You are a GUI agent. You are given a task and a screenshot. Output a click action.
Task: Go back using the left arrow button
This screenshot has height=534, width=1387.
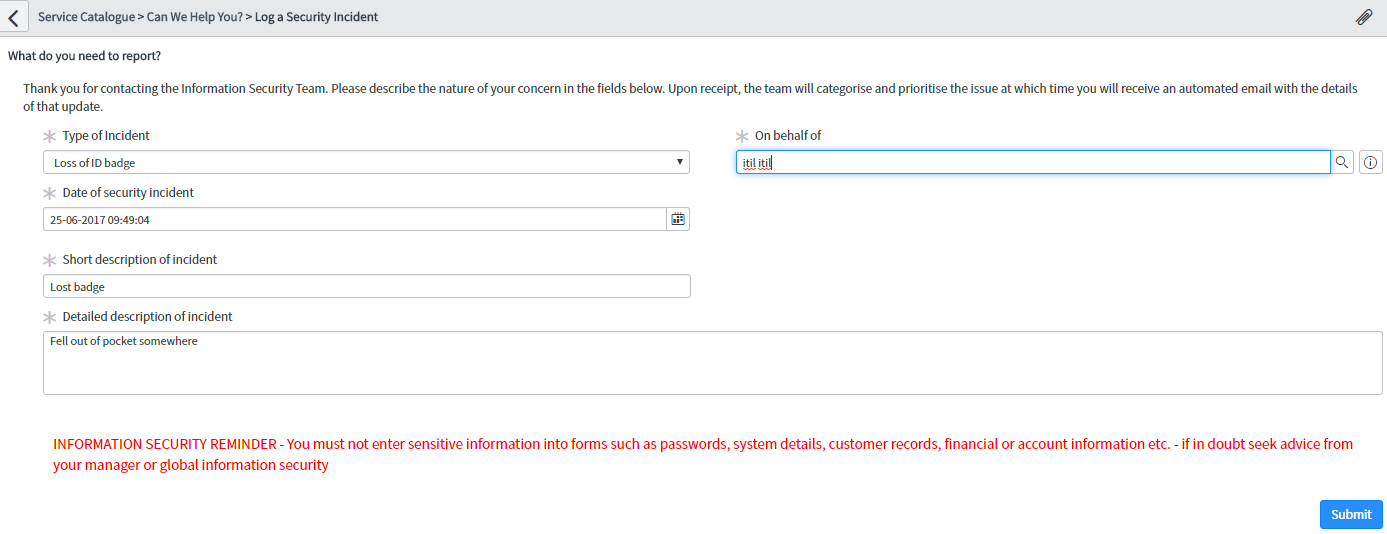tap(13, 17)
